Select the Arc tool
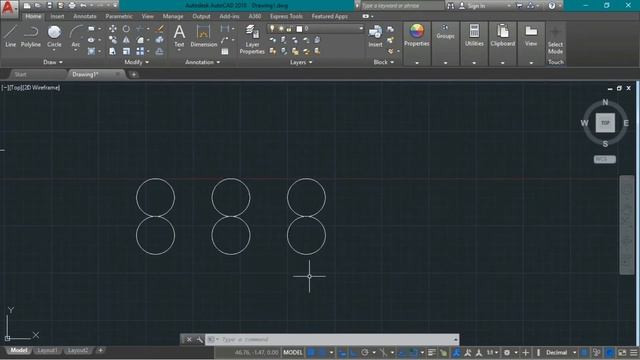Screen dimensions: 640x360 pyautogui.click(x=76, y=36)
